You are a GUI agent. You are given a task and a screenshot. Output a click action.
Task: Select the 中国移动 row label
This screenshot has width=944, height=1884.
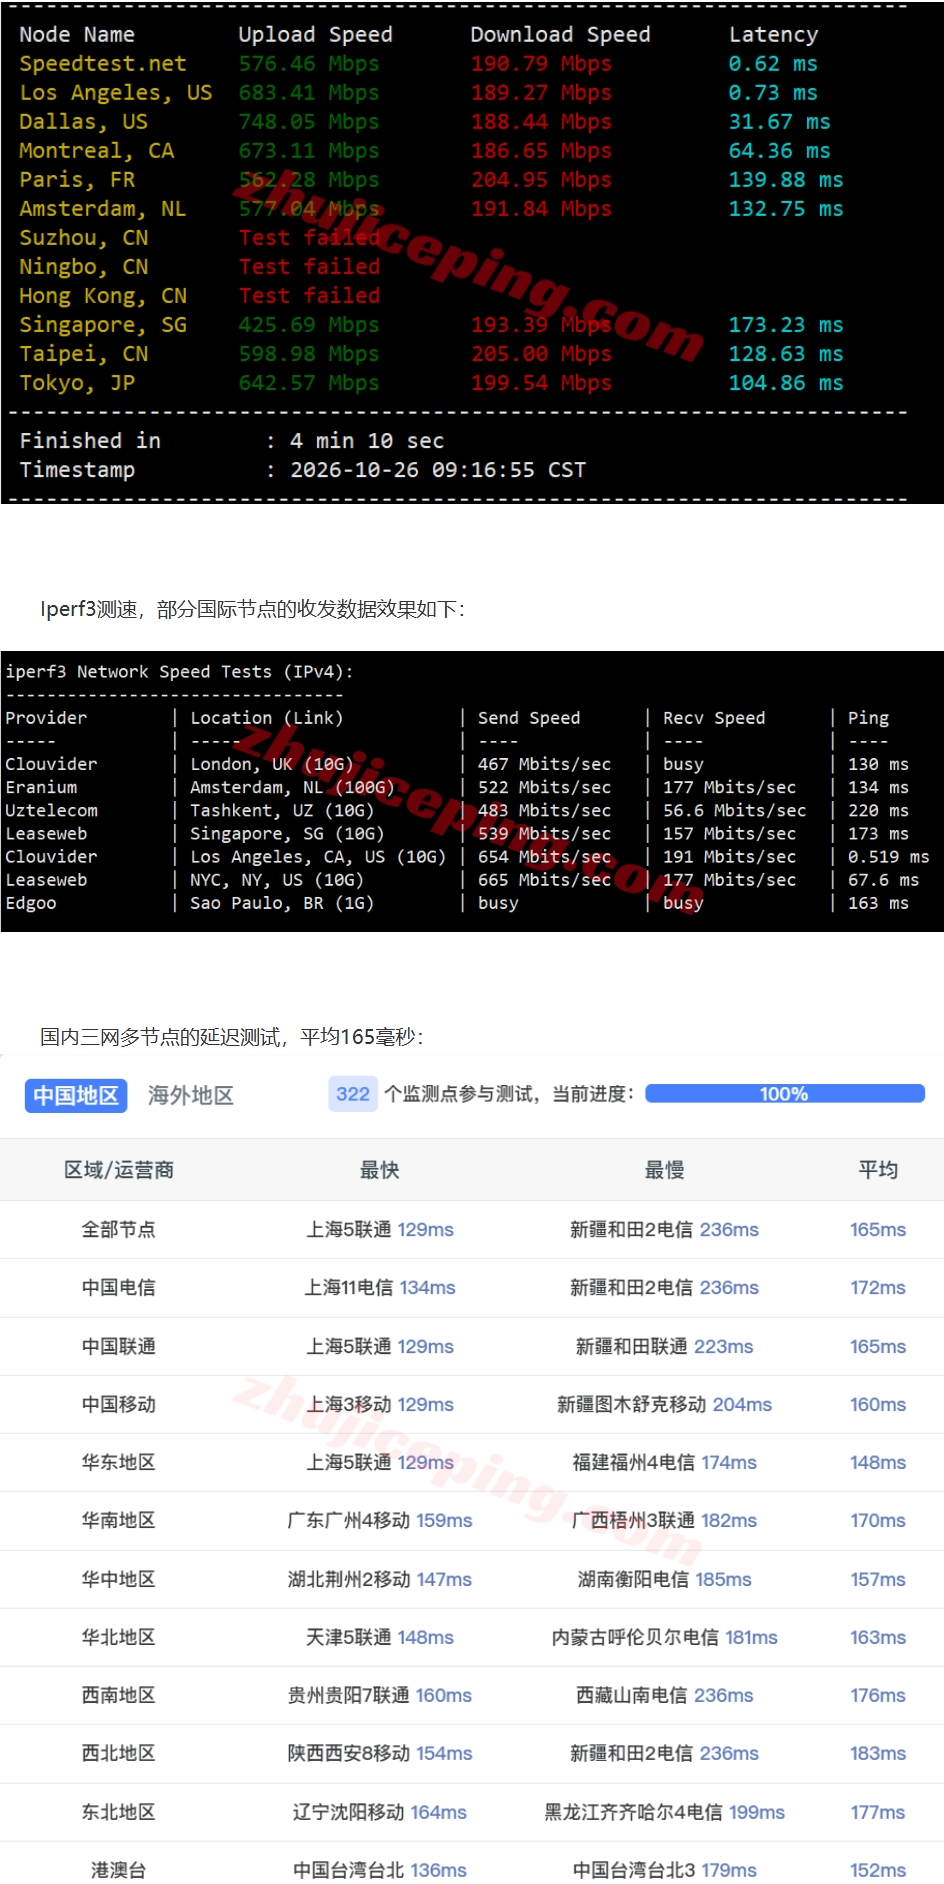pos(119,1404)
